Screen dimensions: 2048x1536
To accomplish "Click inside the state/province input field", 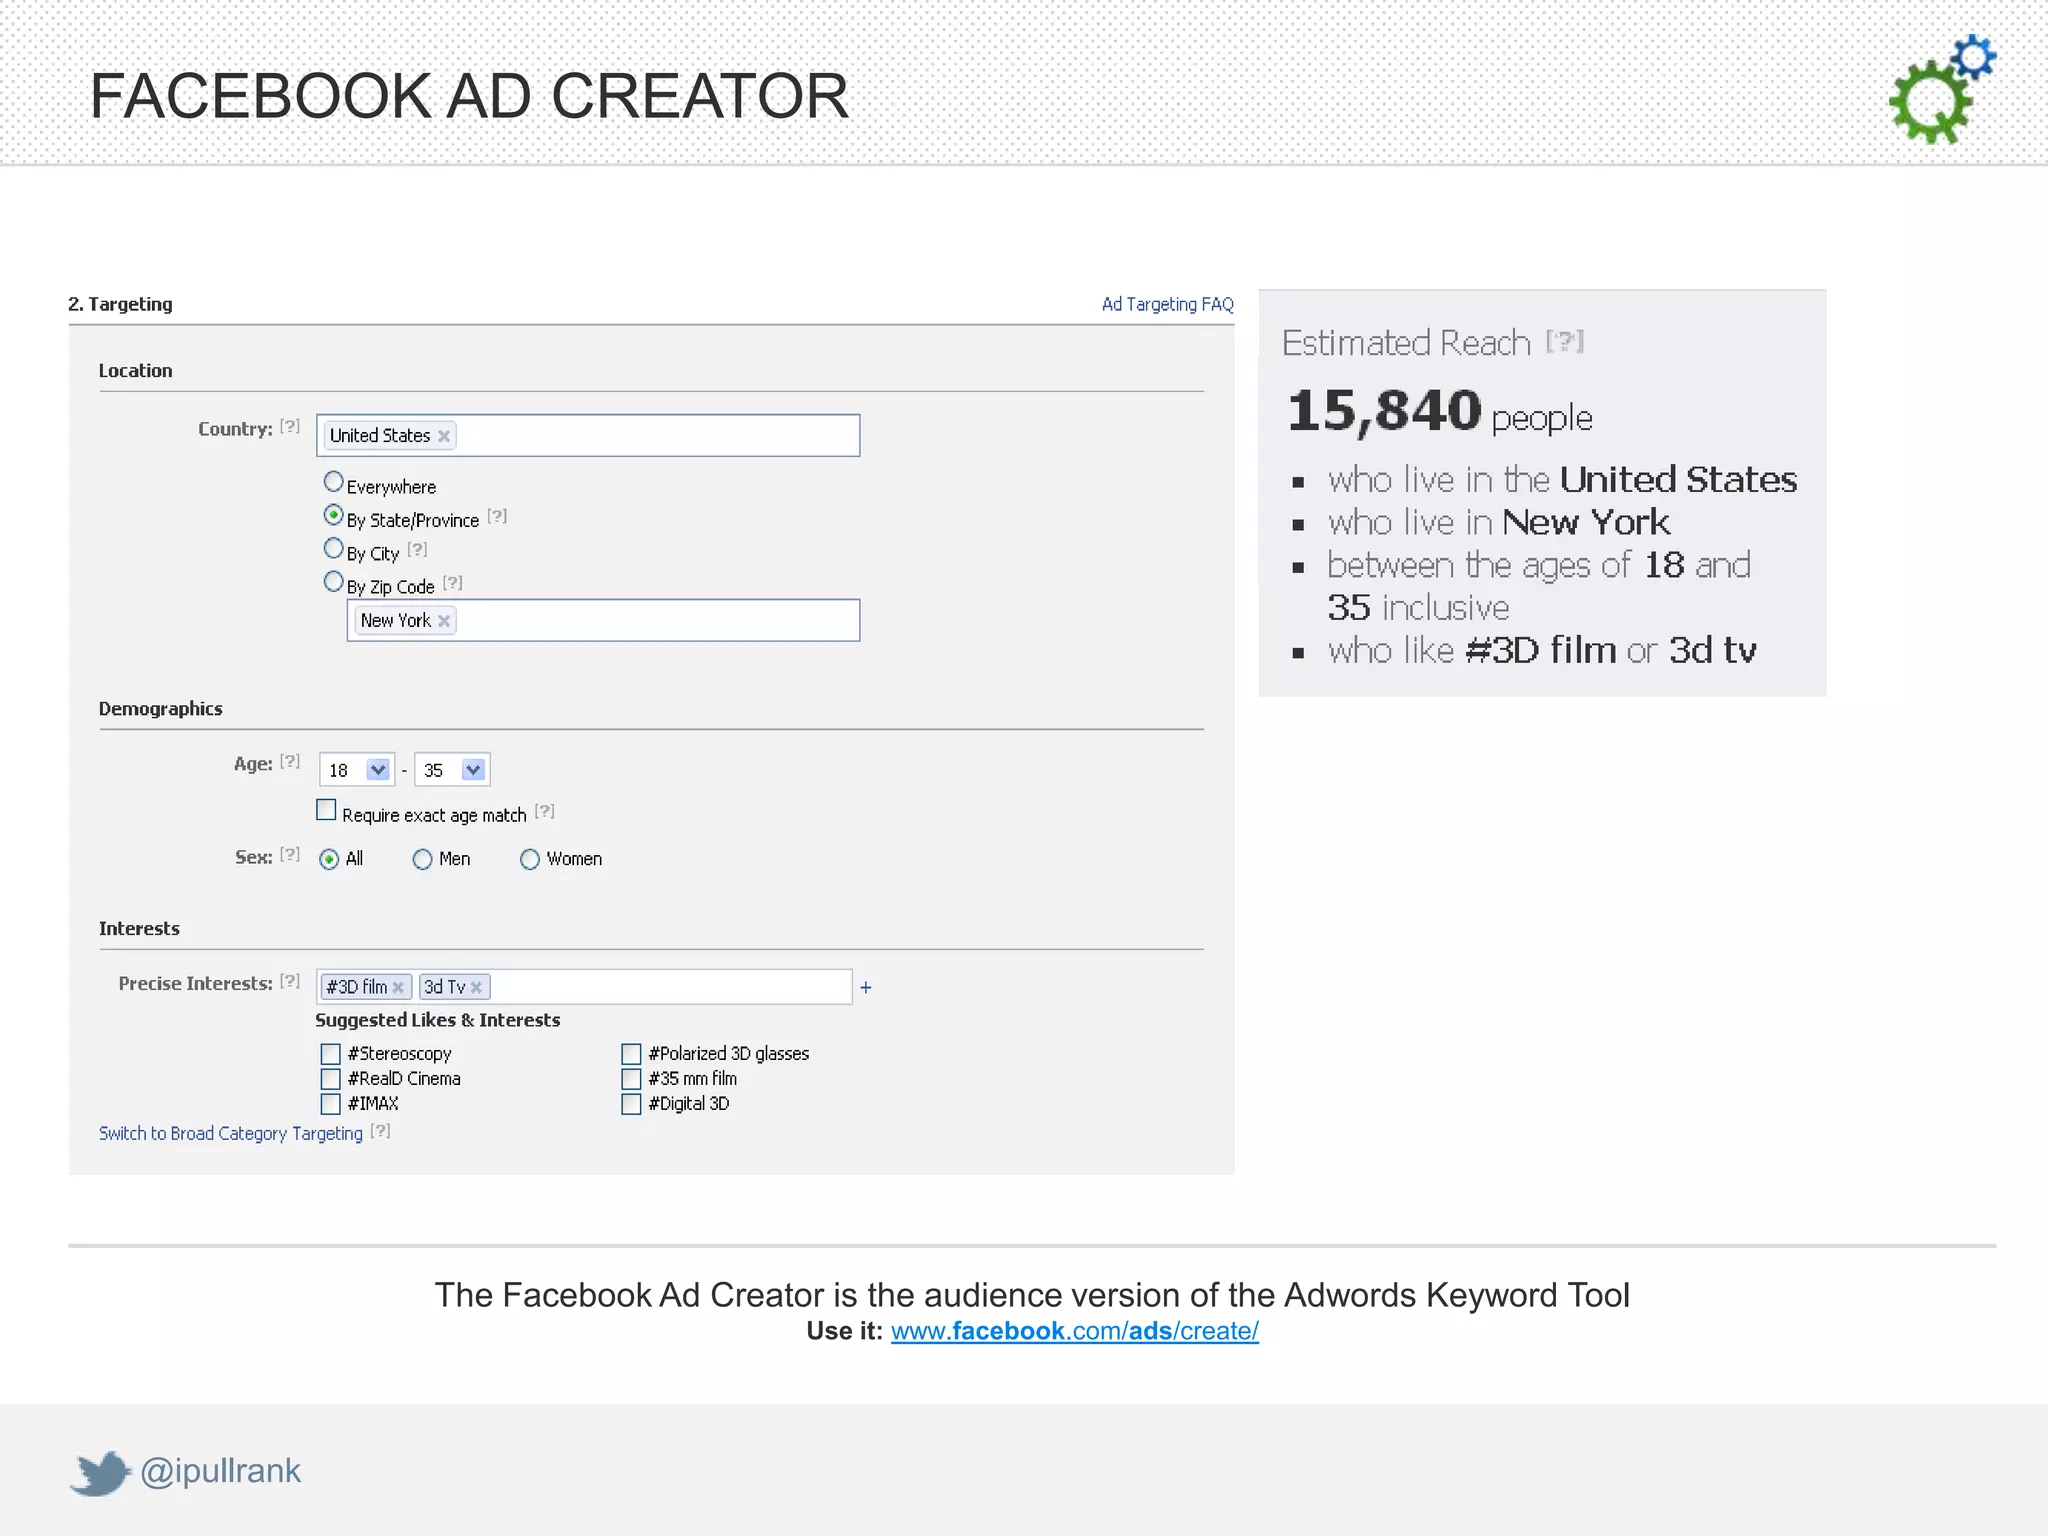I will [603, 621].
